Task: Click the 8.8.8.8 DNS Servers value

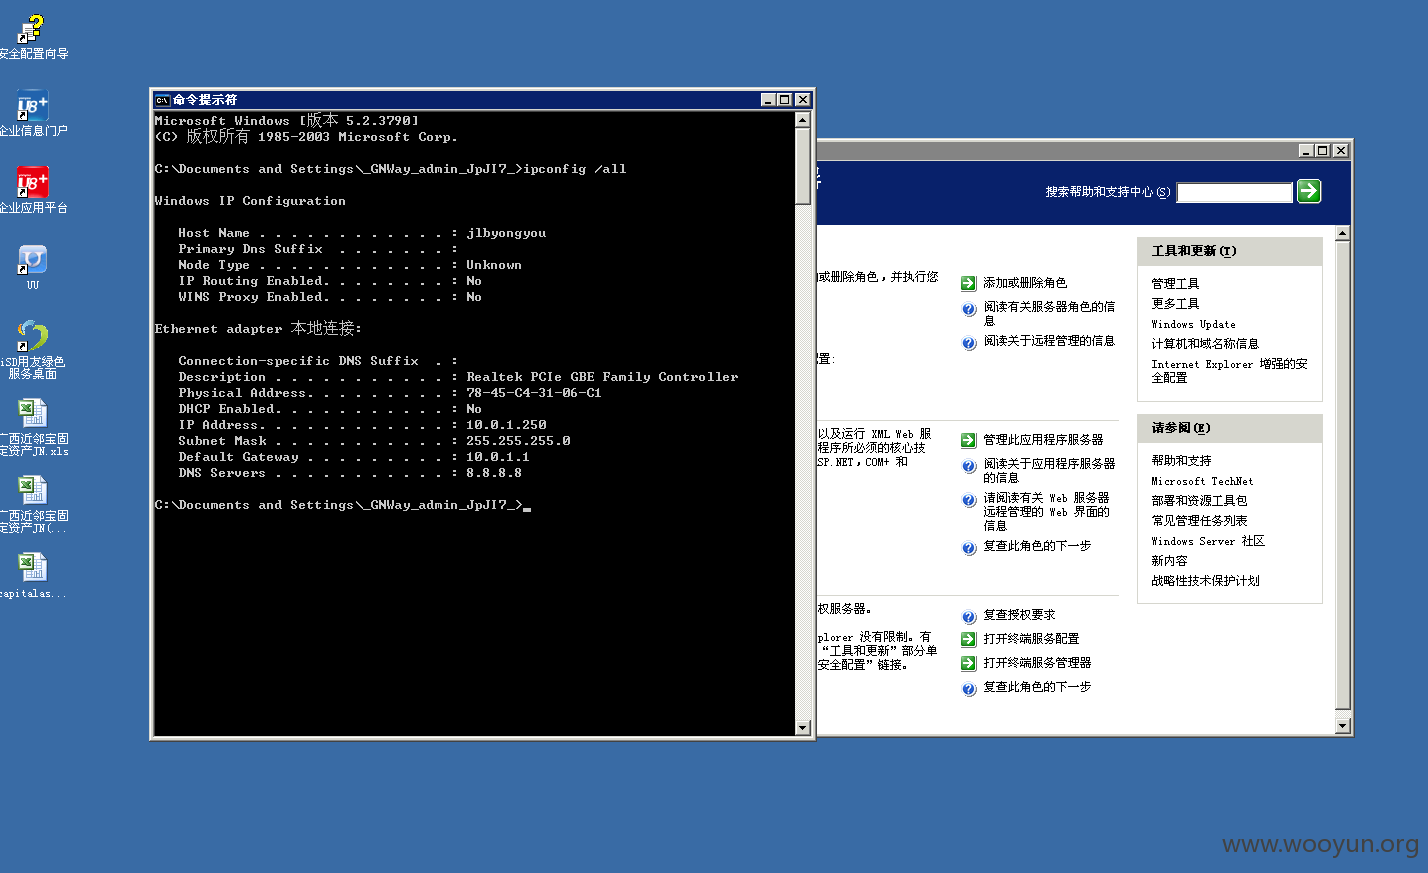Action: pos(494,473)
